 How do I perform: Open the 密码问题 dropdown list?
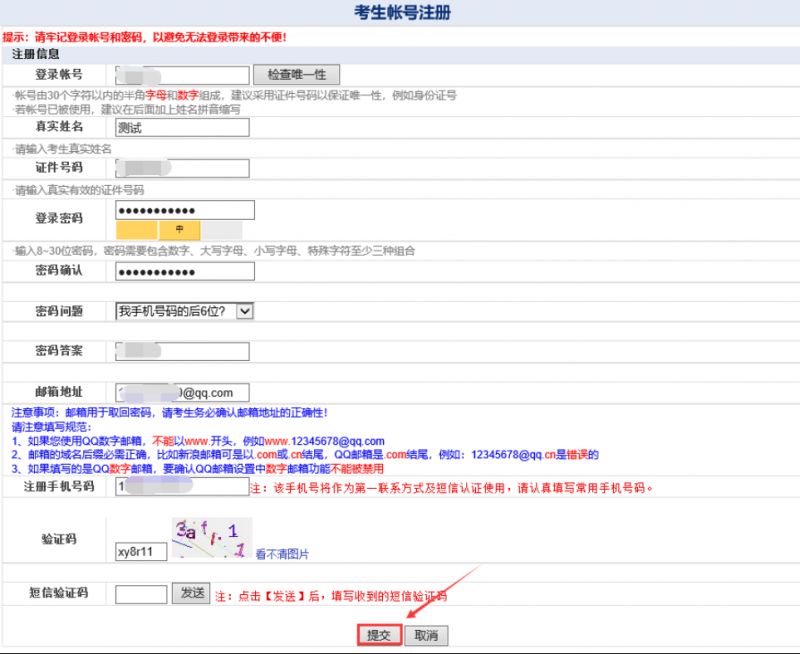(x=184, y=311)
